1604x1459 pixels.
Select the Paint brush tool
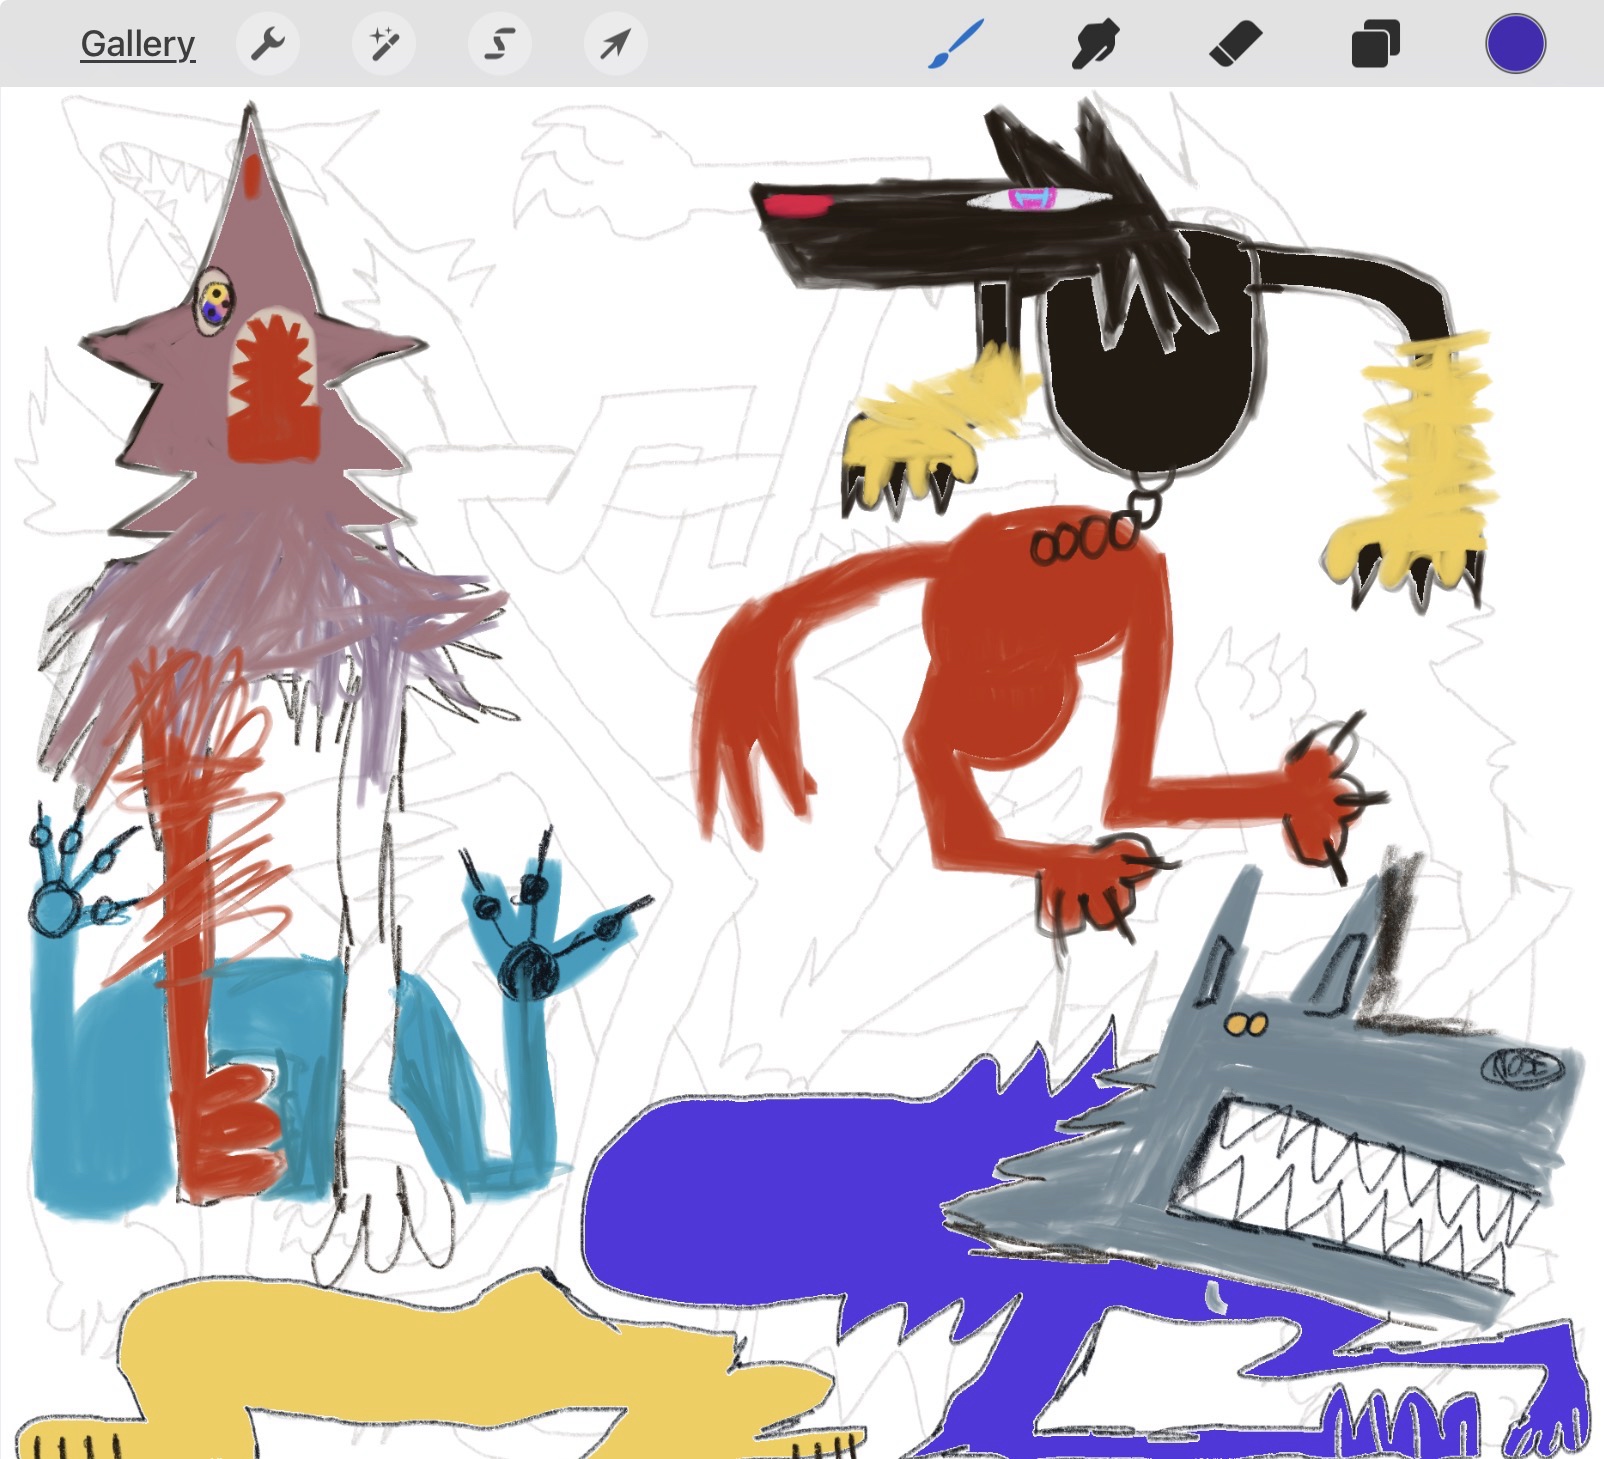point(956,45)
